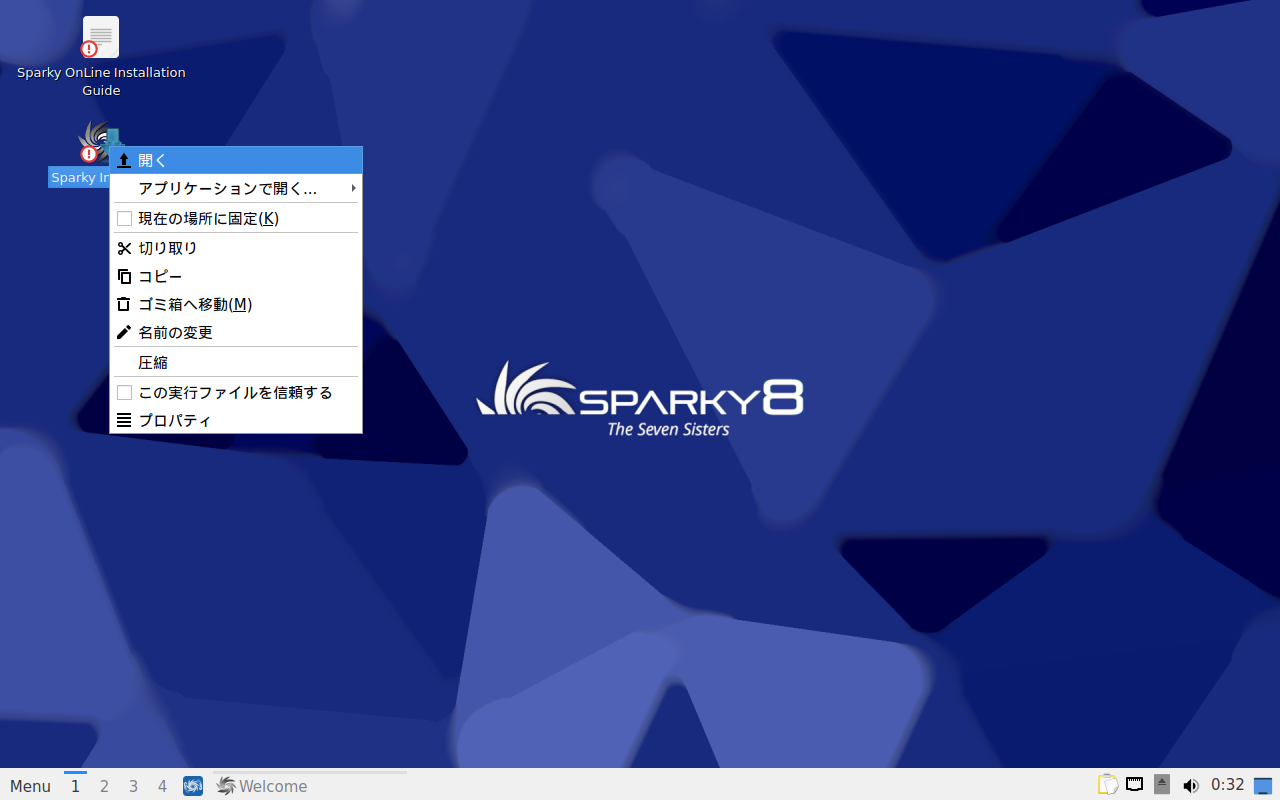Screen dimensions: 1280x800
Task: Open プロパティ from the context menu
Action: pyautogui.click(x=236, y=420)
